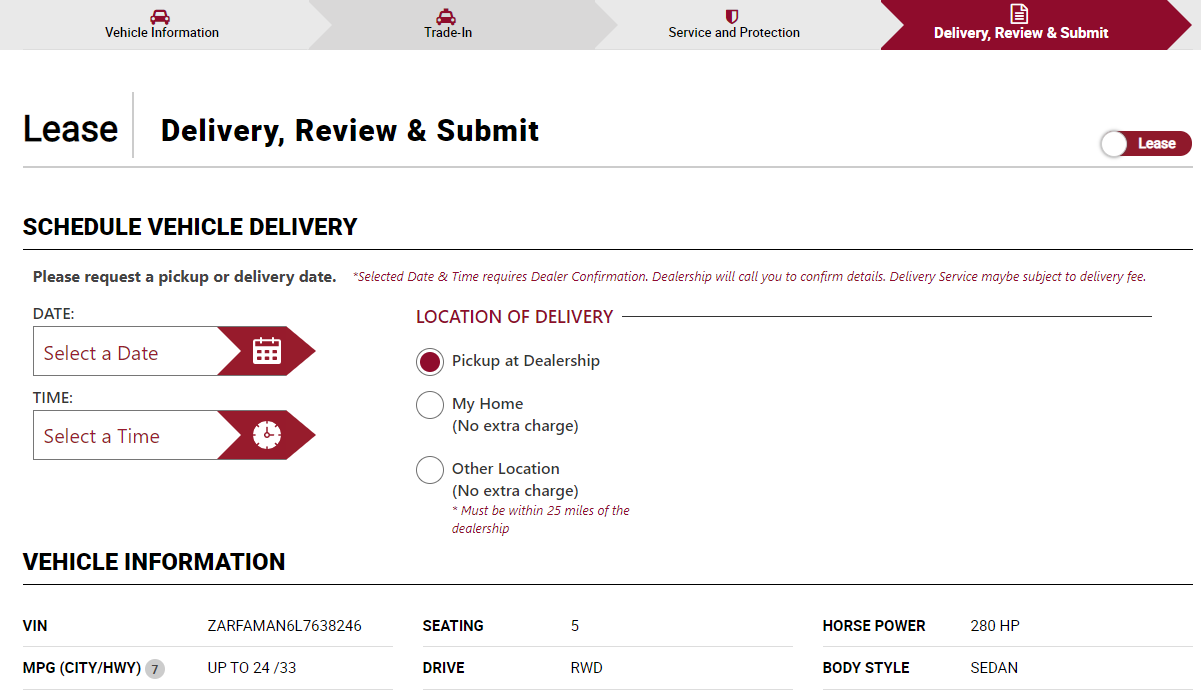Image resolution: width=1201 pixels, height=693 pixels.
Task: Go to the Vehicle Information step tab
Action: 162,33
